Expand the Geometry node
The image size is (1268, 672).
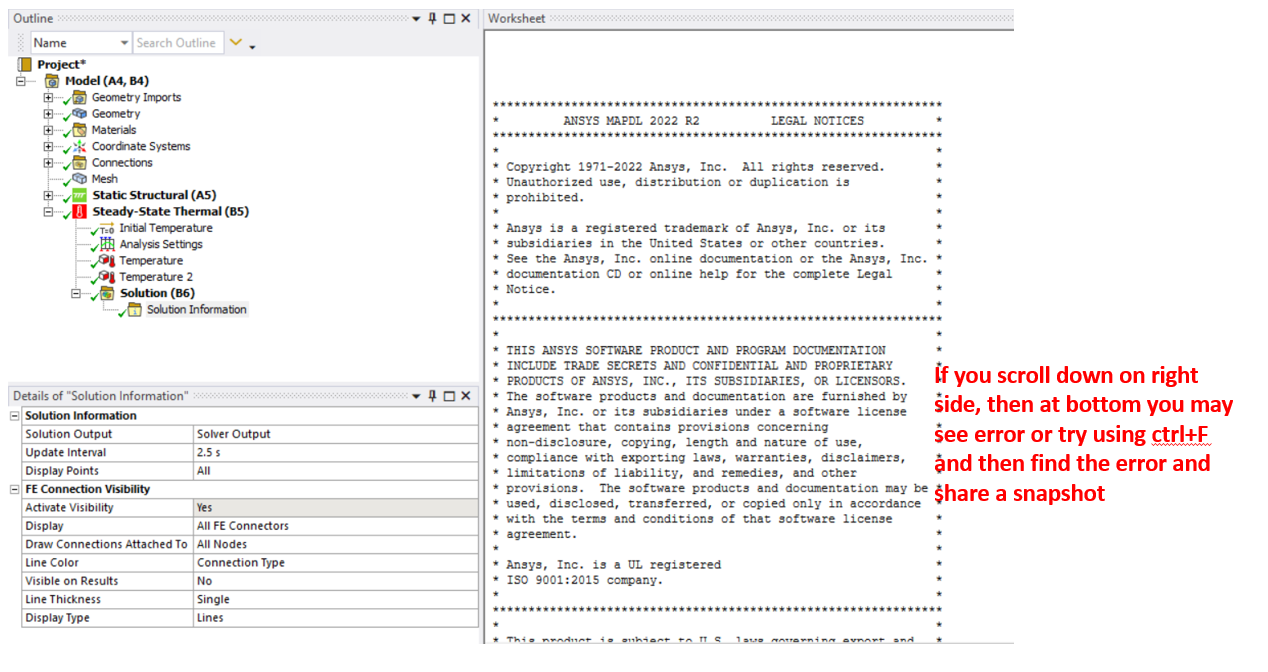(48, 114)
